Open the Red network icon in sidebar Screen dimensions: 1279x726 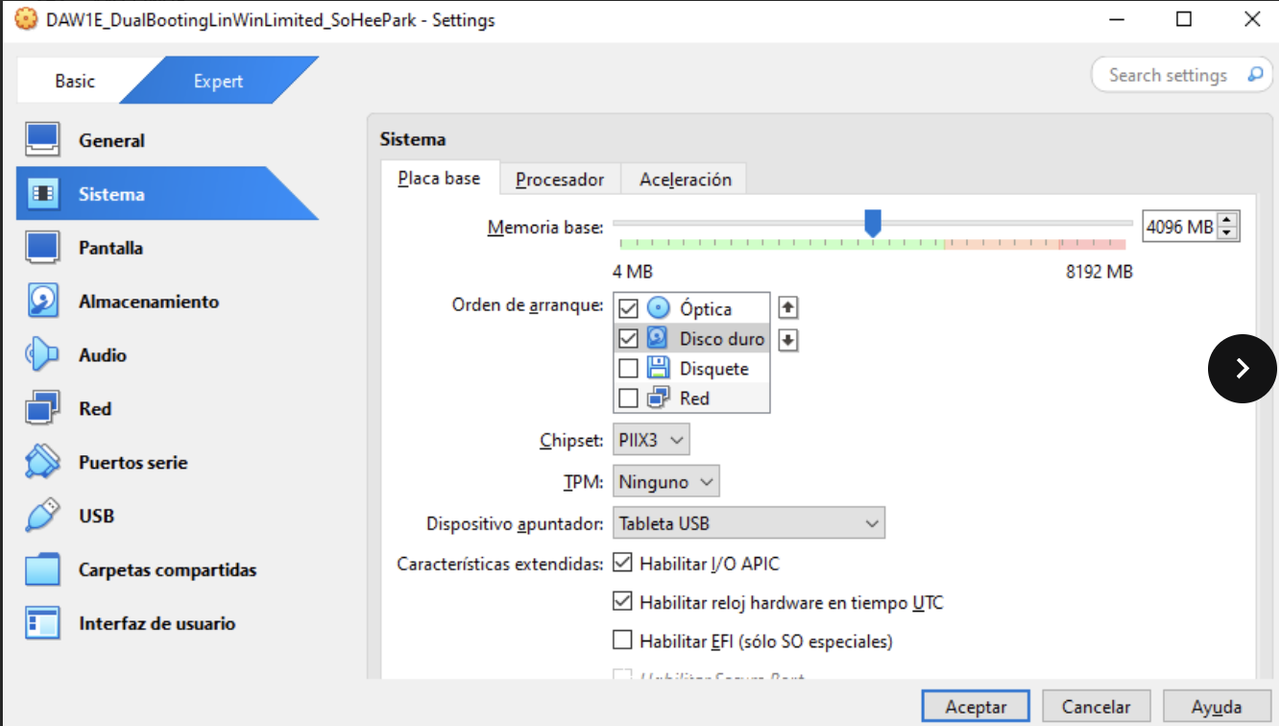click(x=43, y=409)
